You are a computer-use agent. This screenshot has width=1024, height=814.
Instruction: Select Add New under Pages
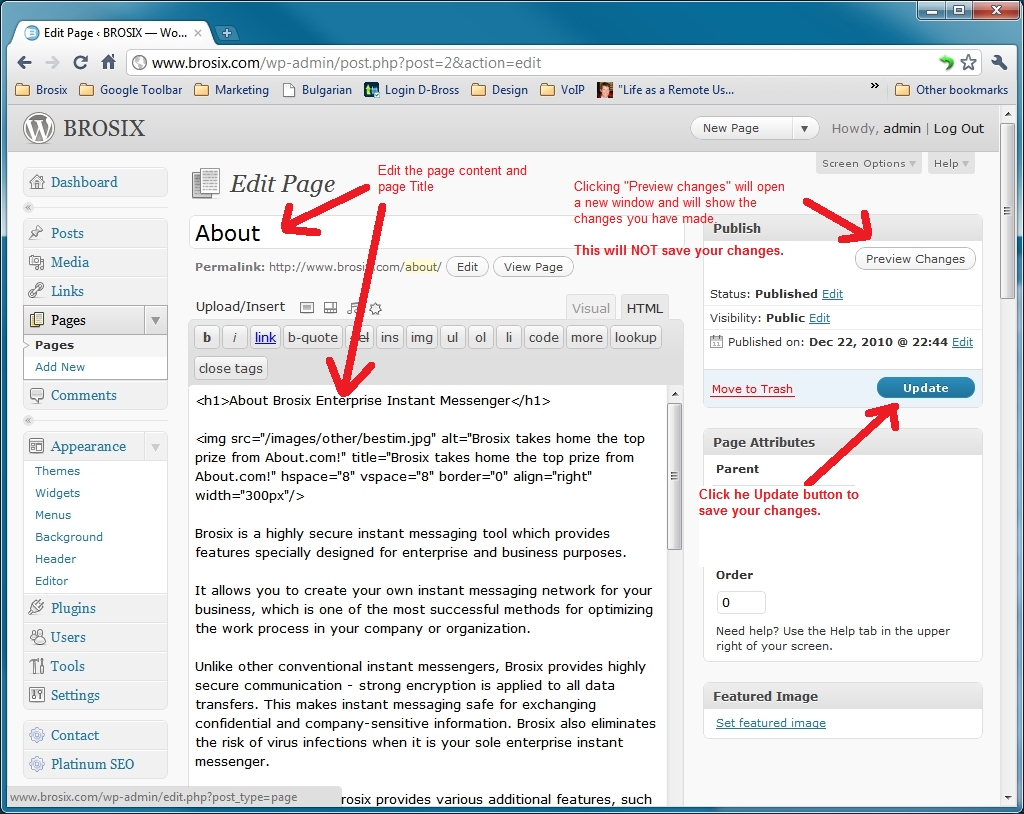coord(60,367)
